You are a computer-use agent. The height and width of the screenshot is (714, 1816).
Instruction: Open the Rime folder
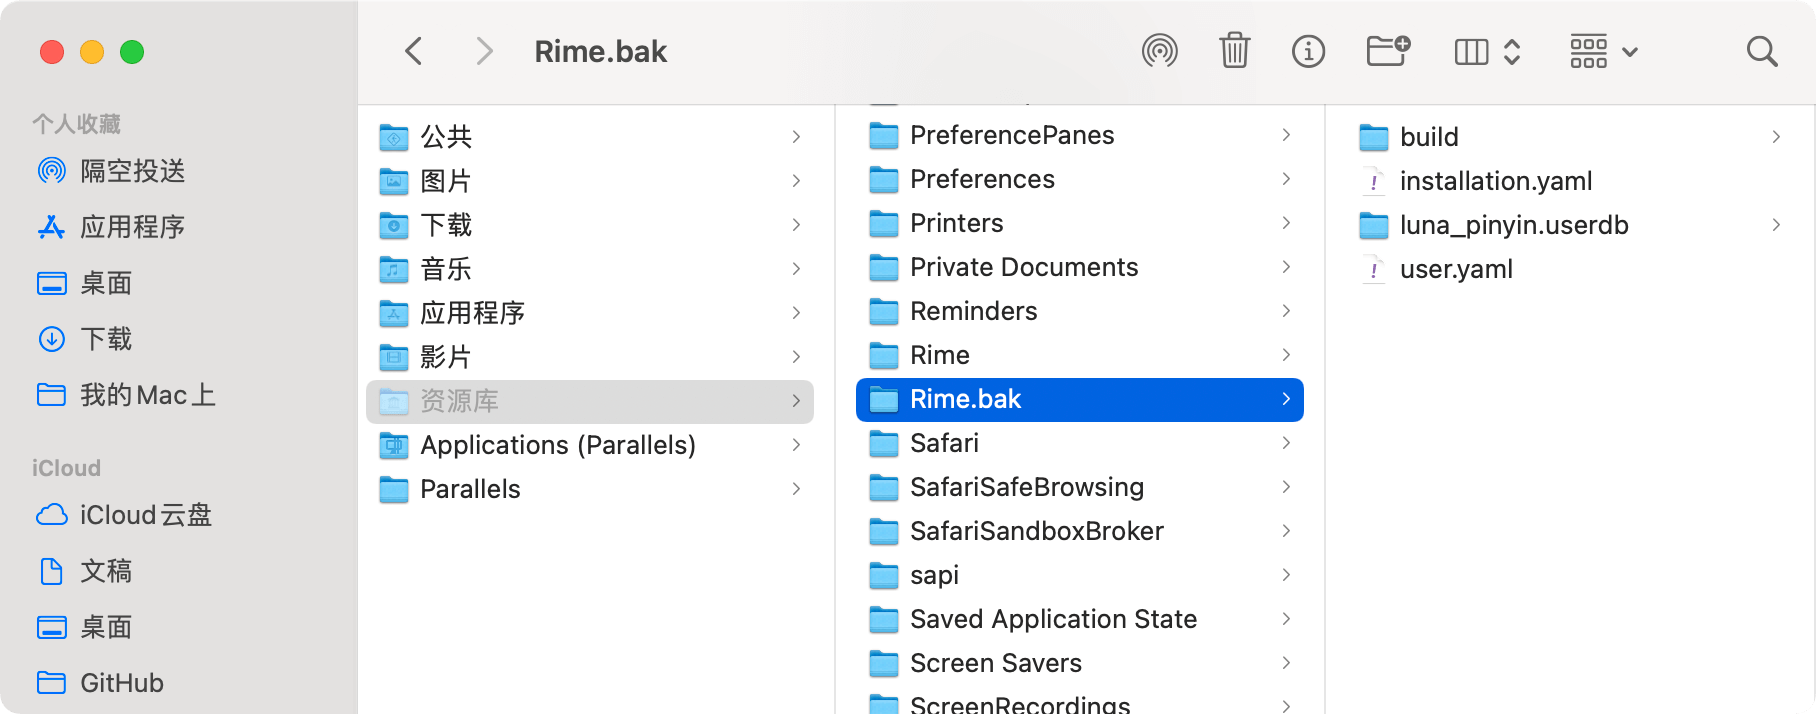(1080, 355)
